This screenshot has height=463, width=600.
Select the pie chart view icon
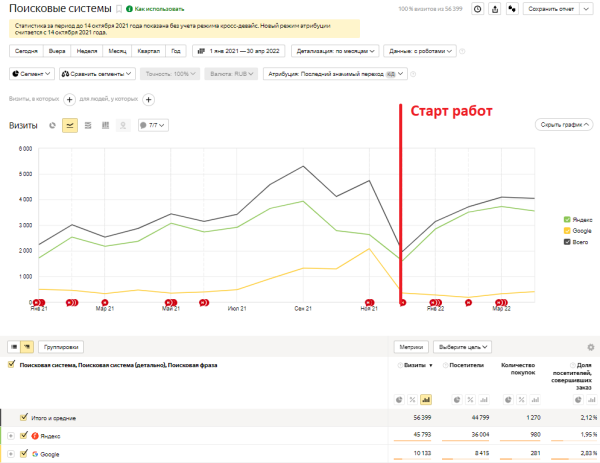(53, 125)
